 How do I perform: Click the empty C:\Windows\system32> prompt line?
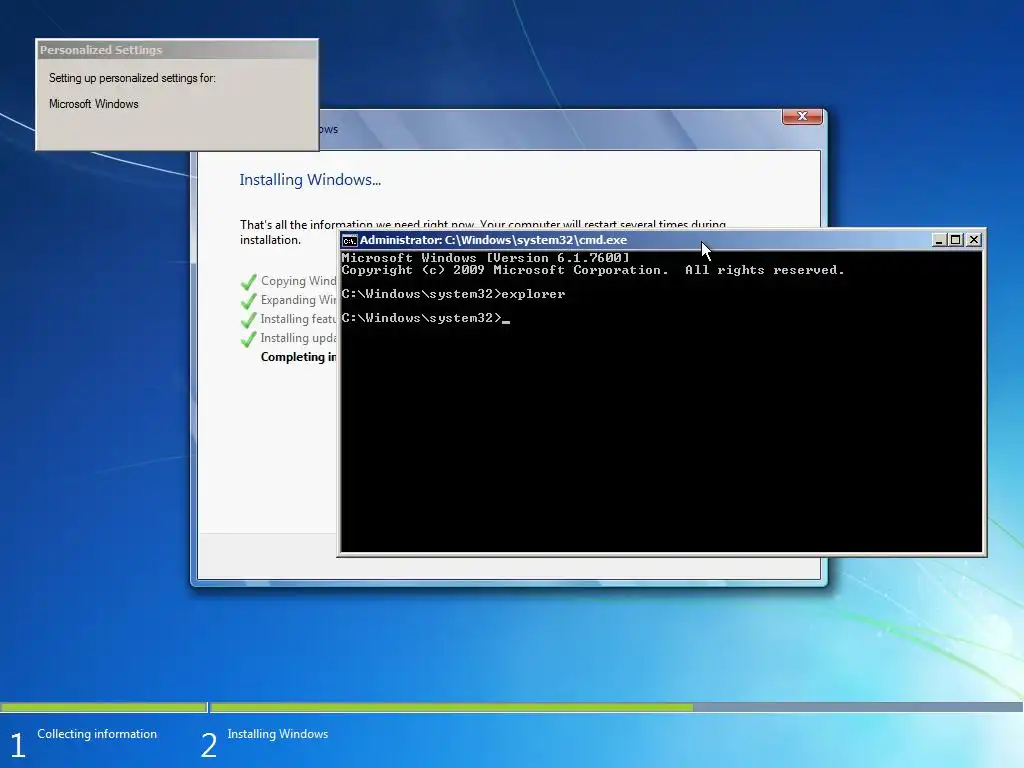click(425, 318)
